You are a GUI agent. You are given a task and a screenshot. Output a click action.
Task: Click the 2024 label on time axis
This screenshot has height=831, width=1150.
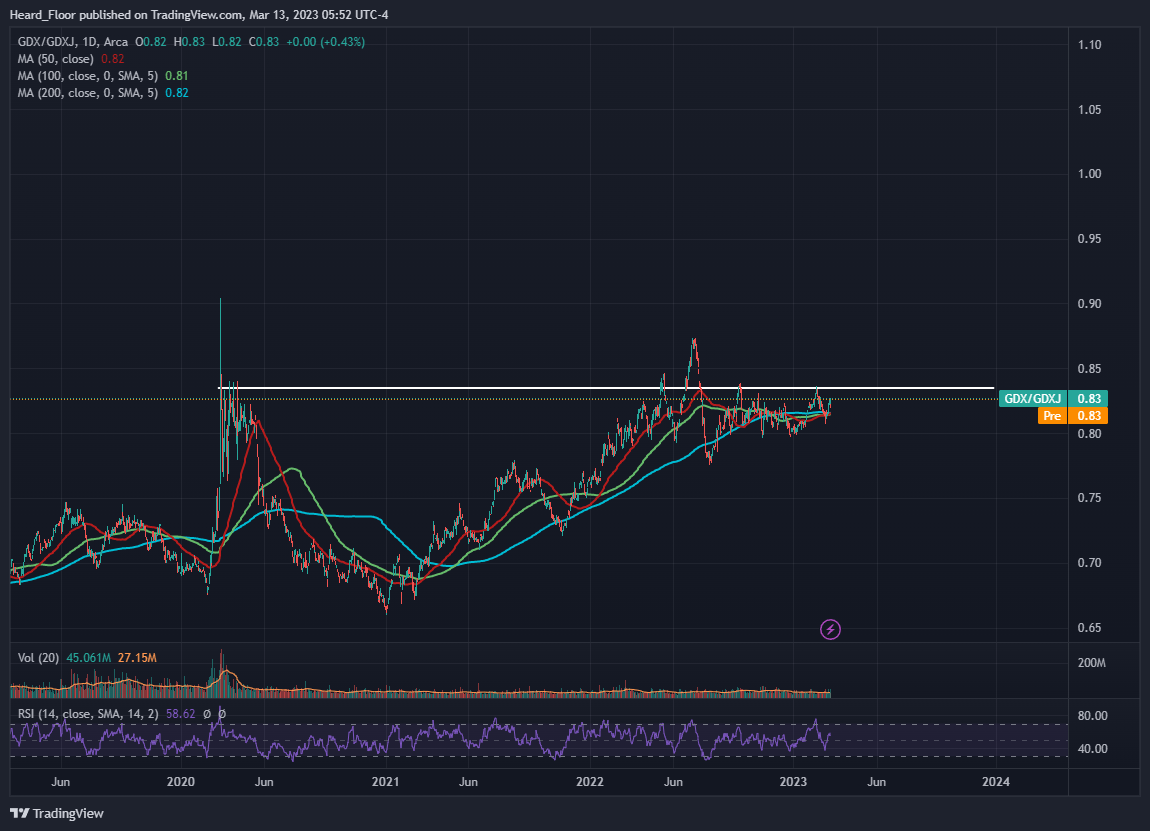pyautogui.click(x=995, y=781)
